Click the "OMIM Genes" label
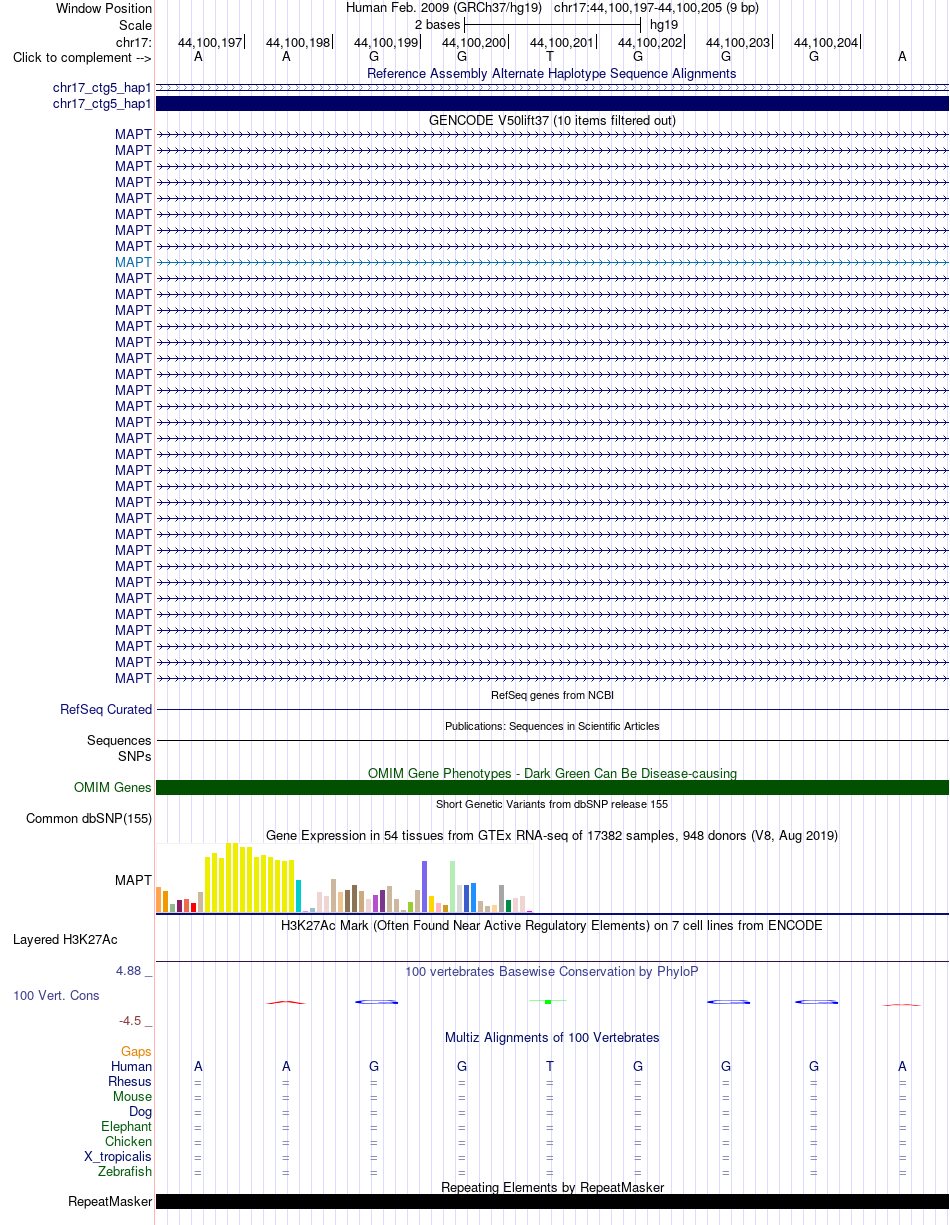Screen dimensions: 950x1225 tap(113, 788)
